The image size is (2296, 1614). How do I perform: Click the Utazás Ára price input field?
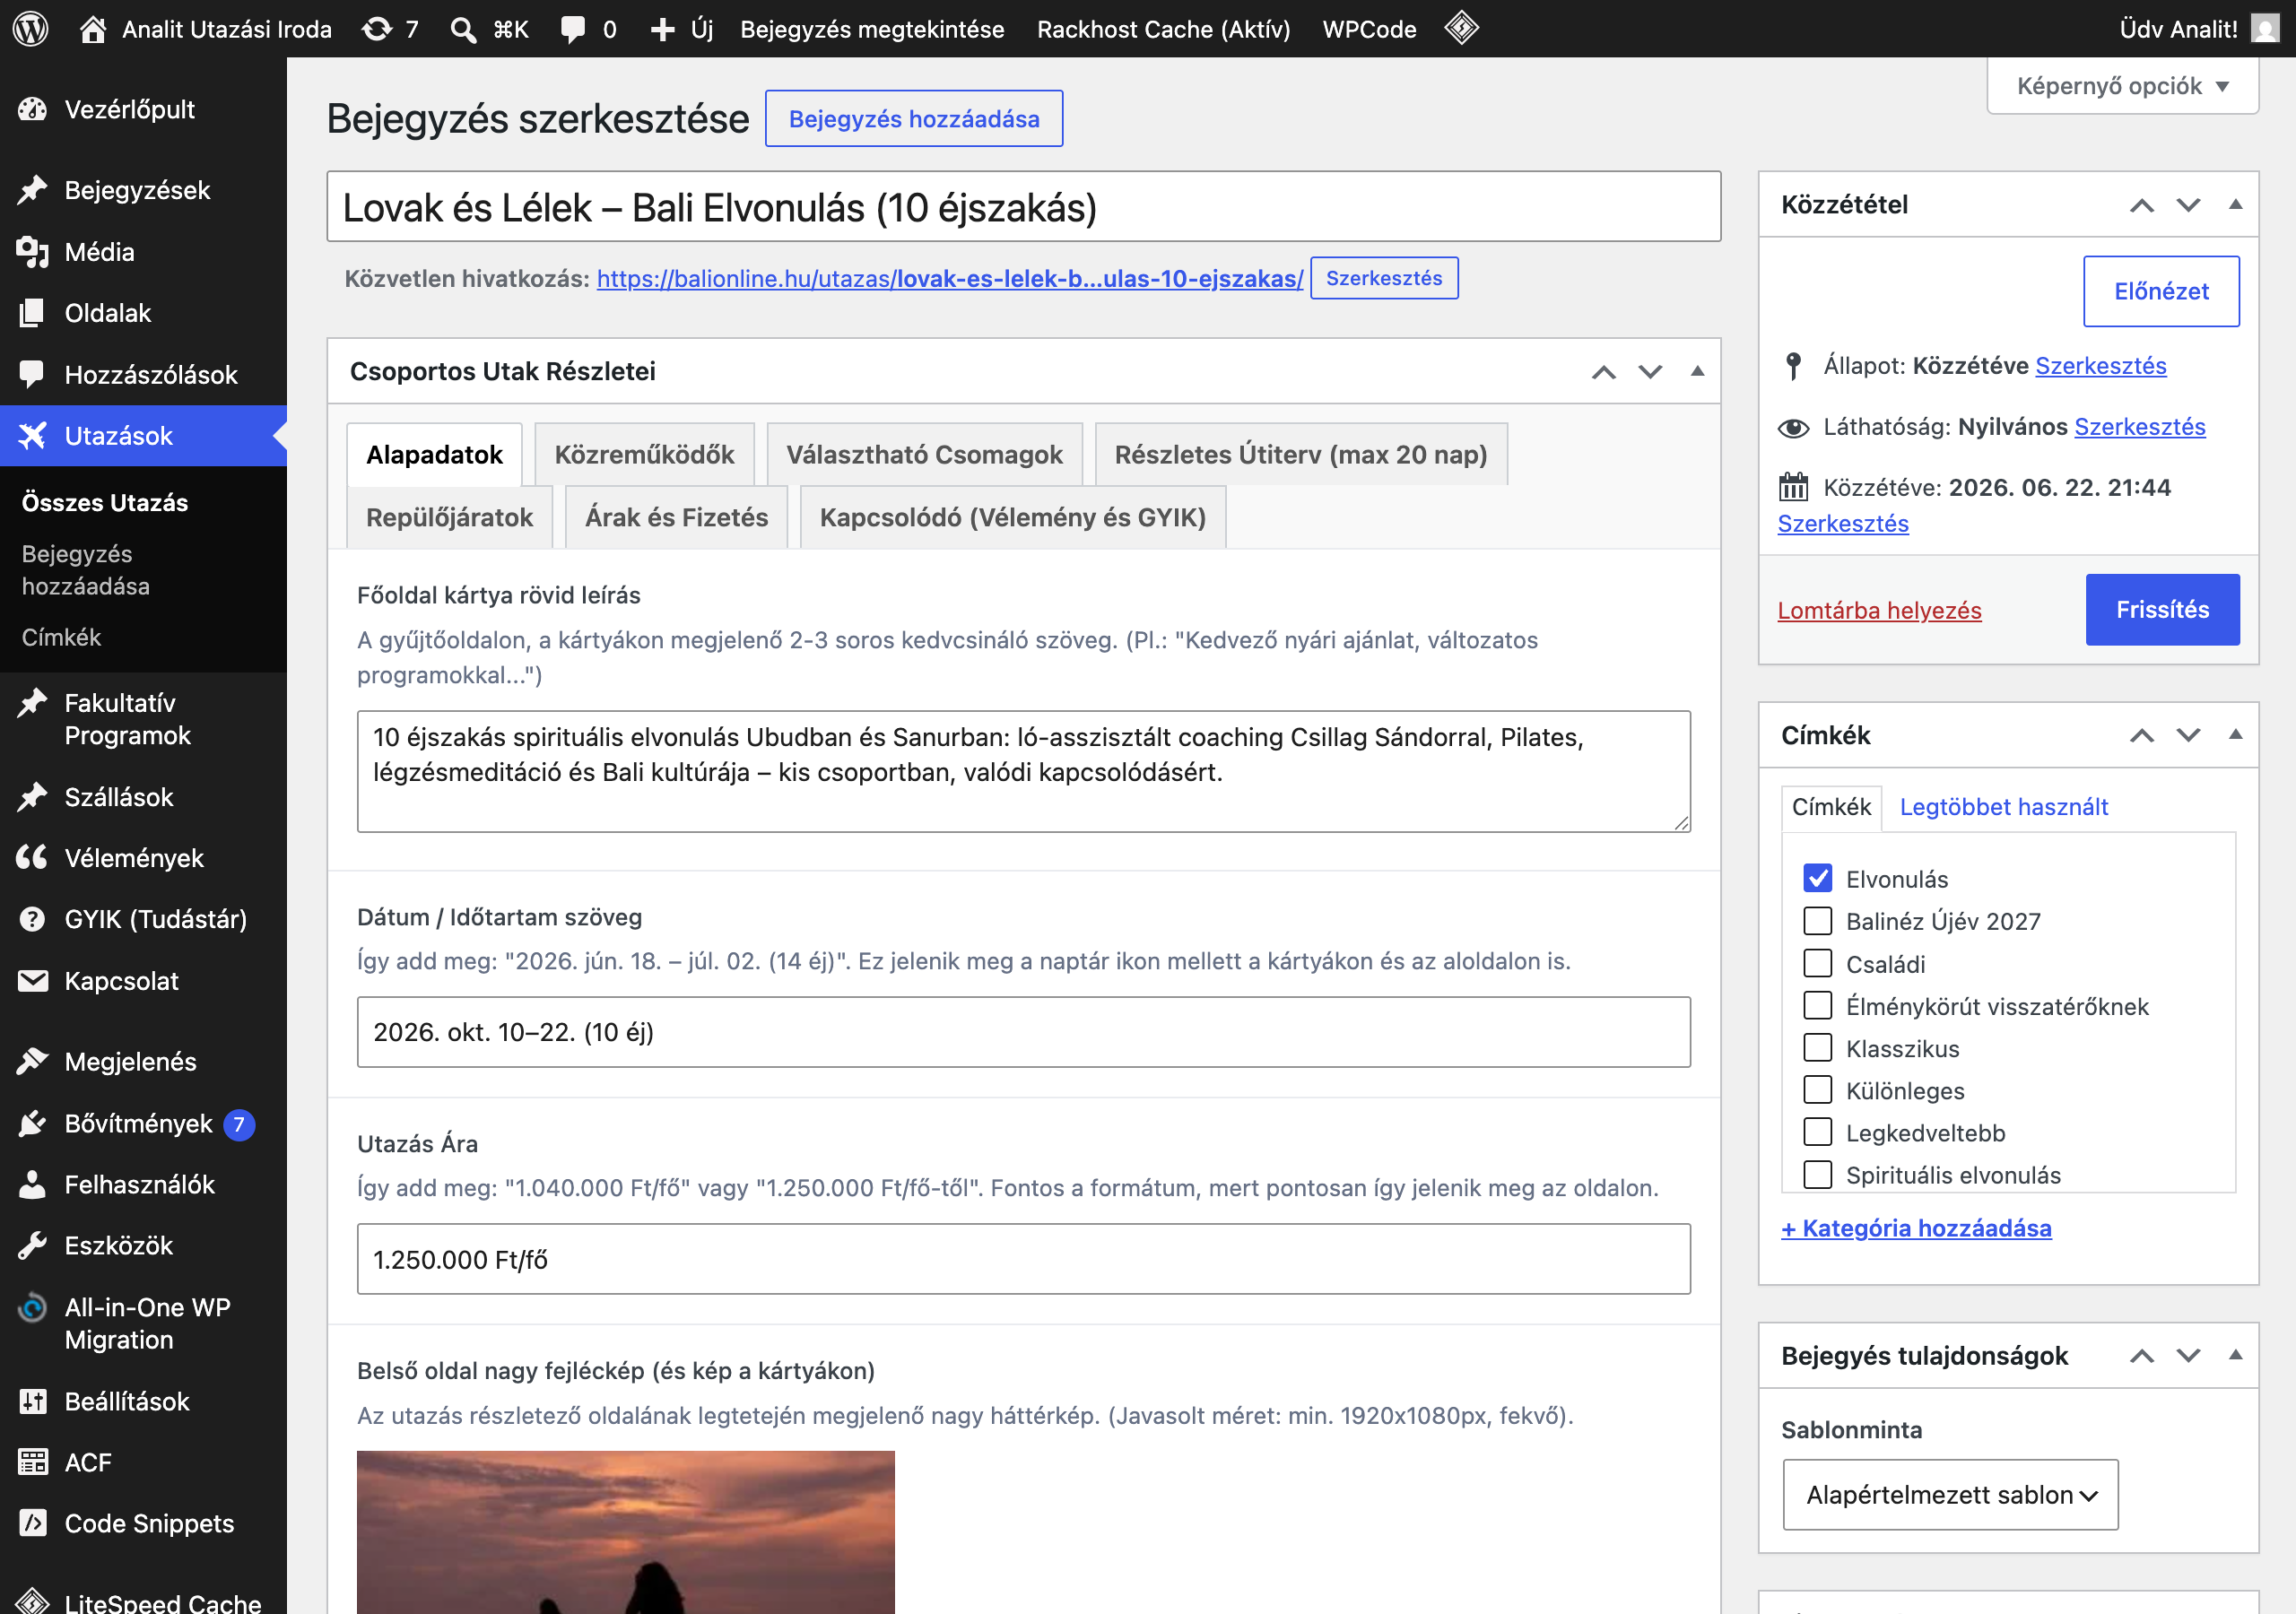coord(1023,1259)
